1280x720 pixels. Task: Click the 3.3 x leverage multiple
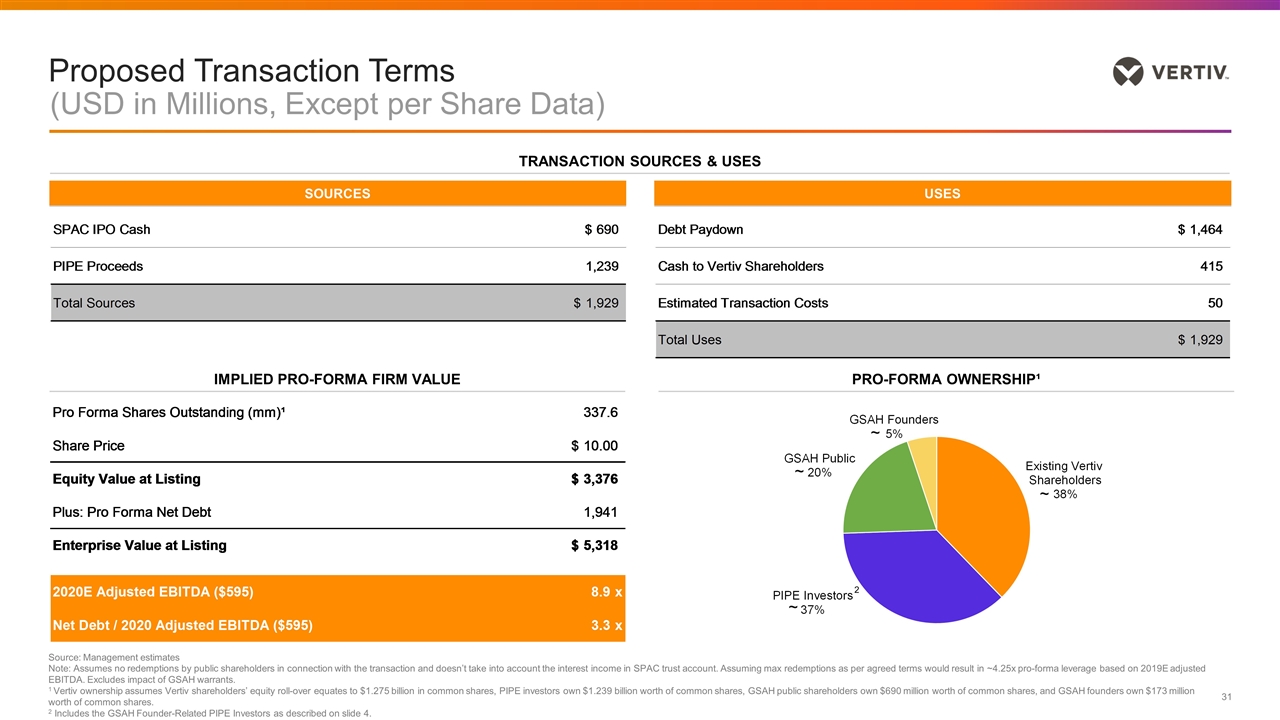coord(606,626)
